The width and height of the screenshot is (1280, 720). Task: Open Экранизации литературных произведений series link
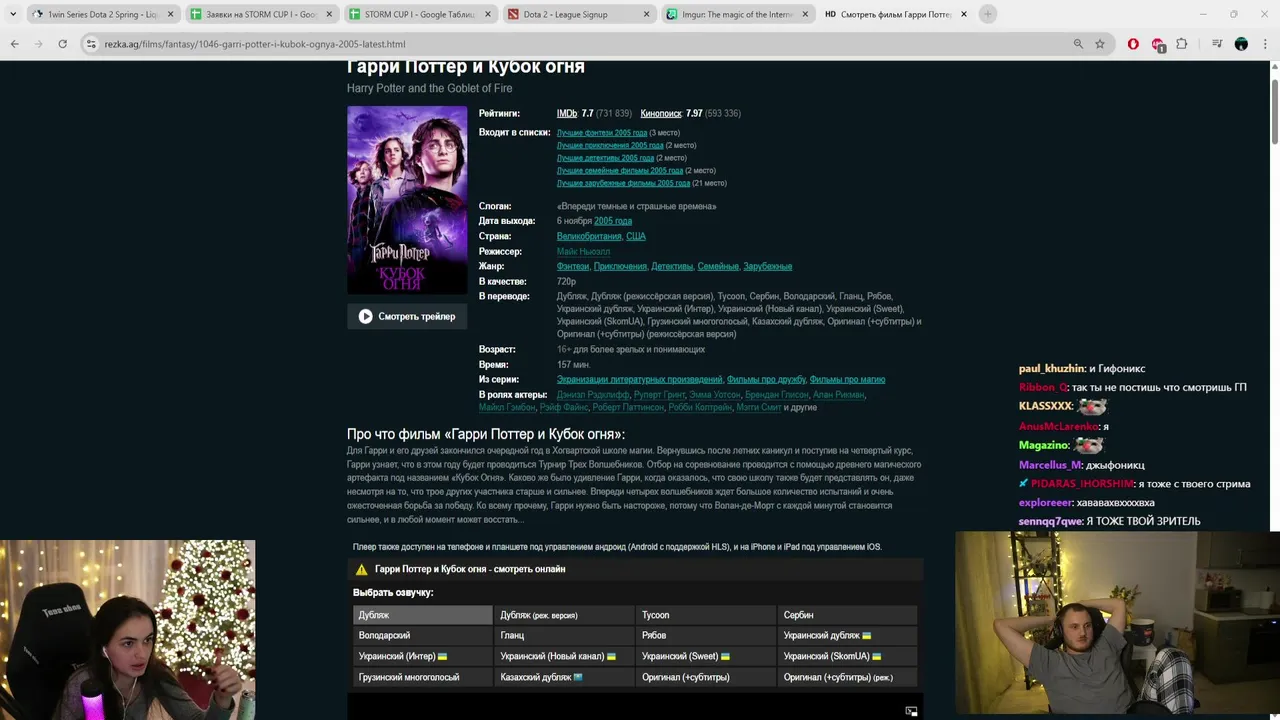click(x=640, y=379)
